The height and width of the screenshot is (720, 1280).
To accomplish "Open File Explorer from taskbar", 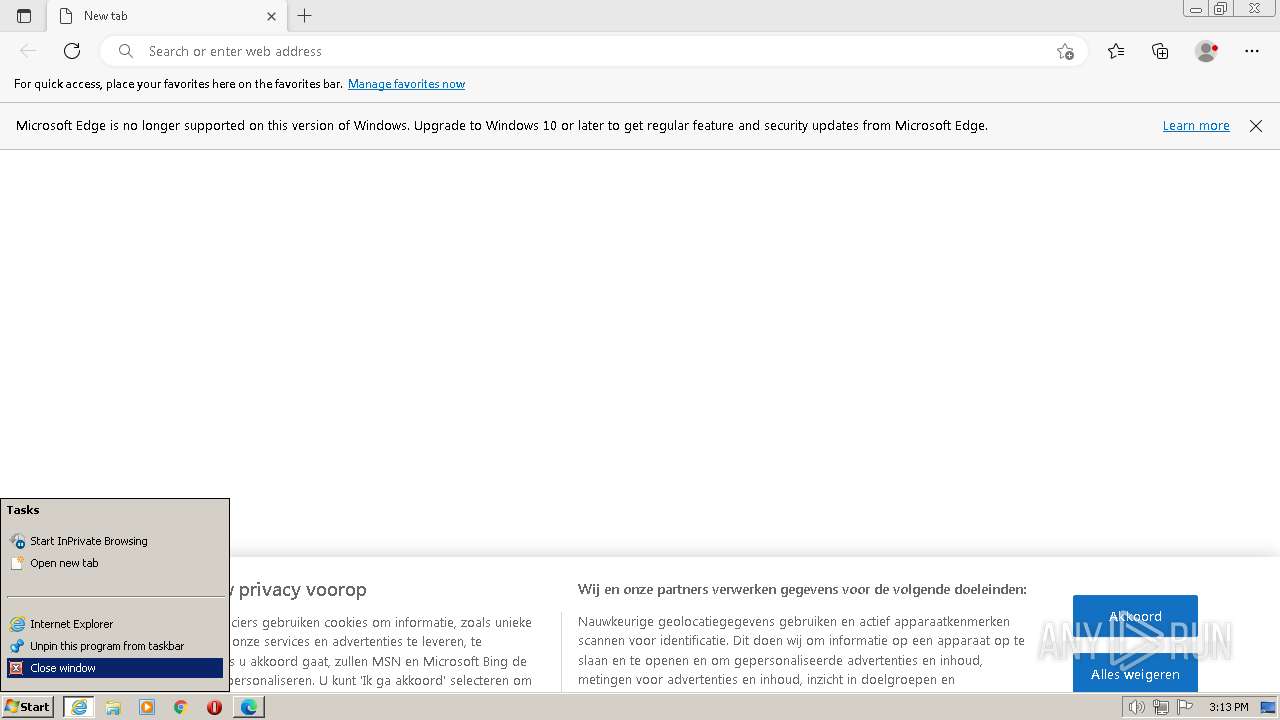I will coord(113,707).
